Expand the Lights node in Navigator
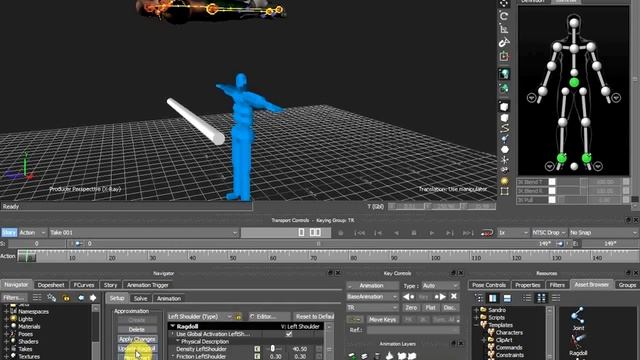 7,319
